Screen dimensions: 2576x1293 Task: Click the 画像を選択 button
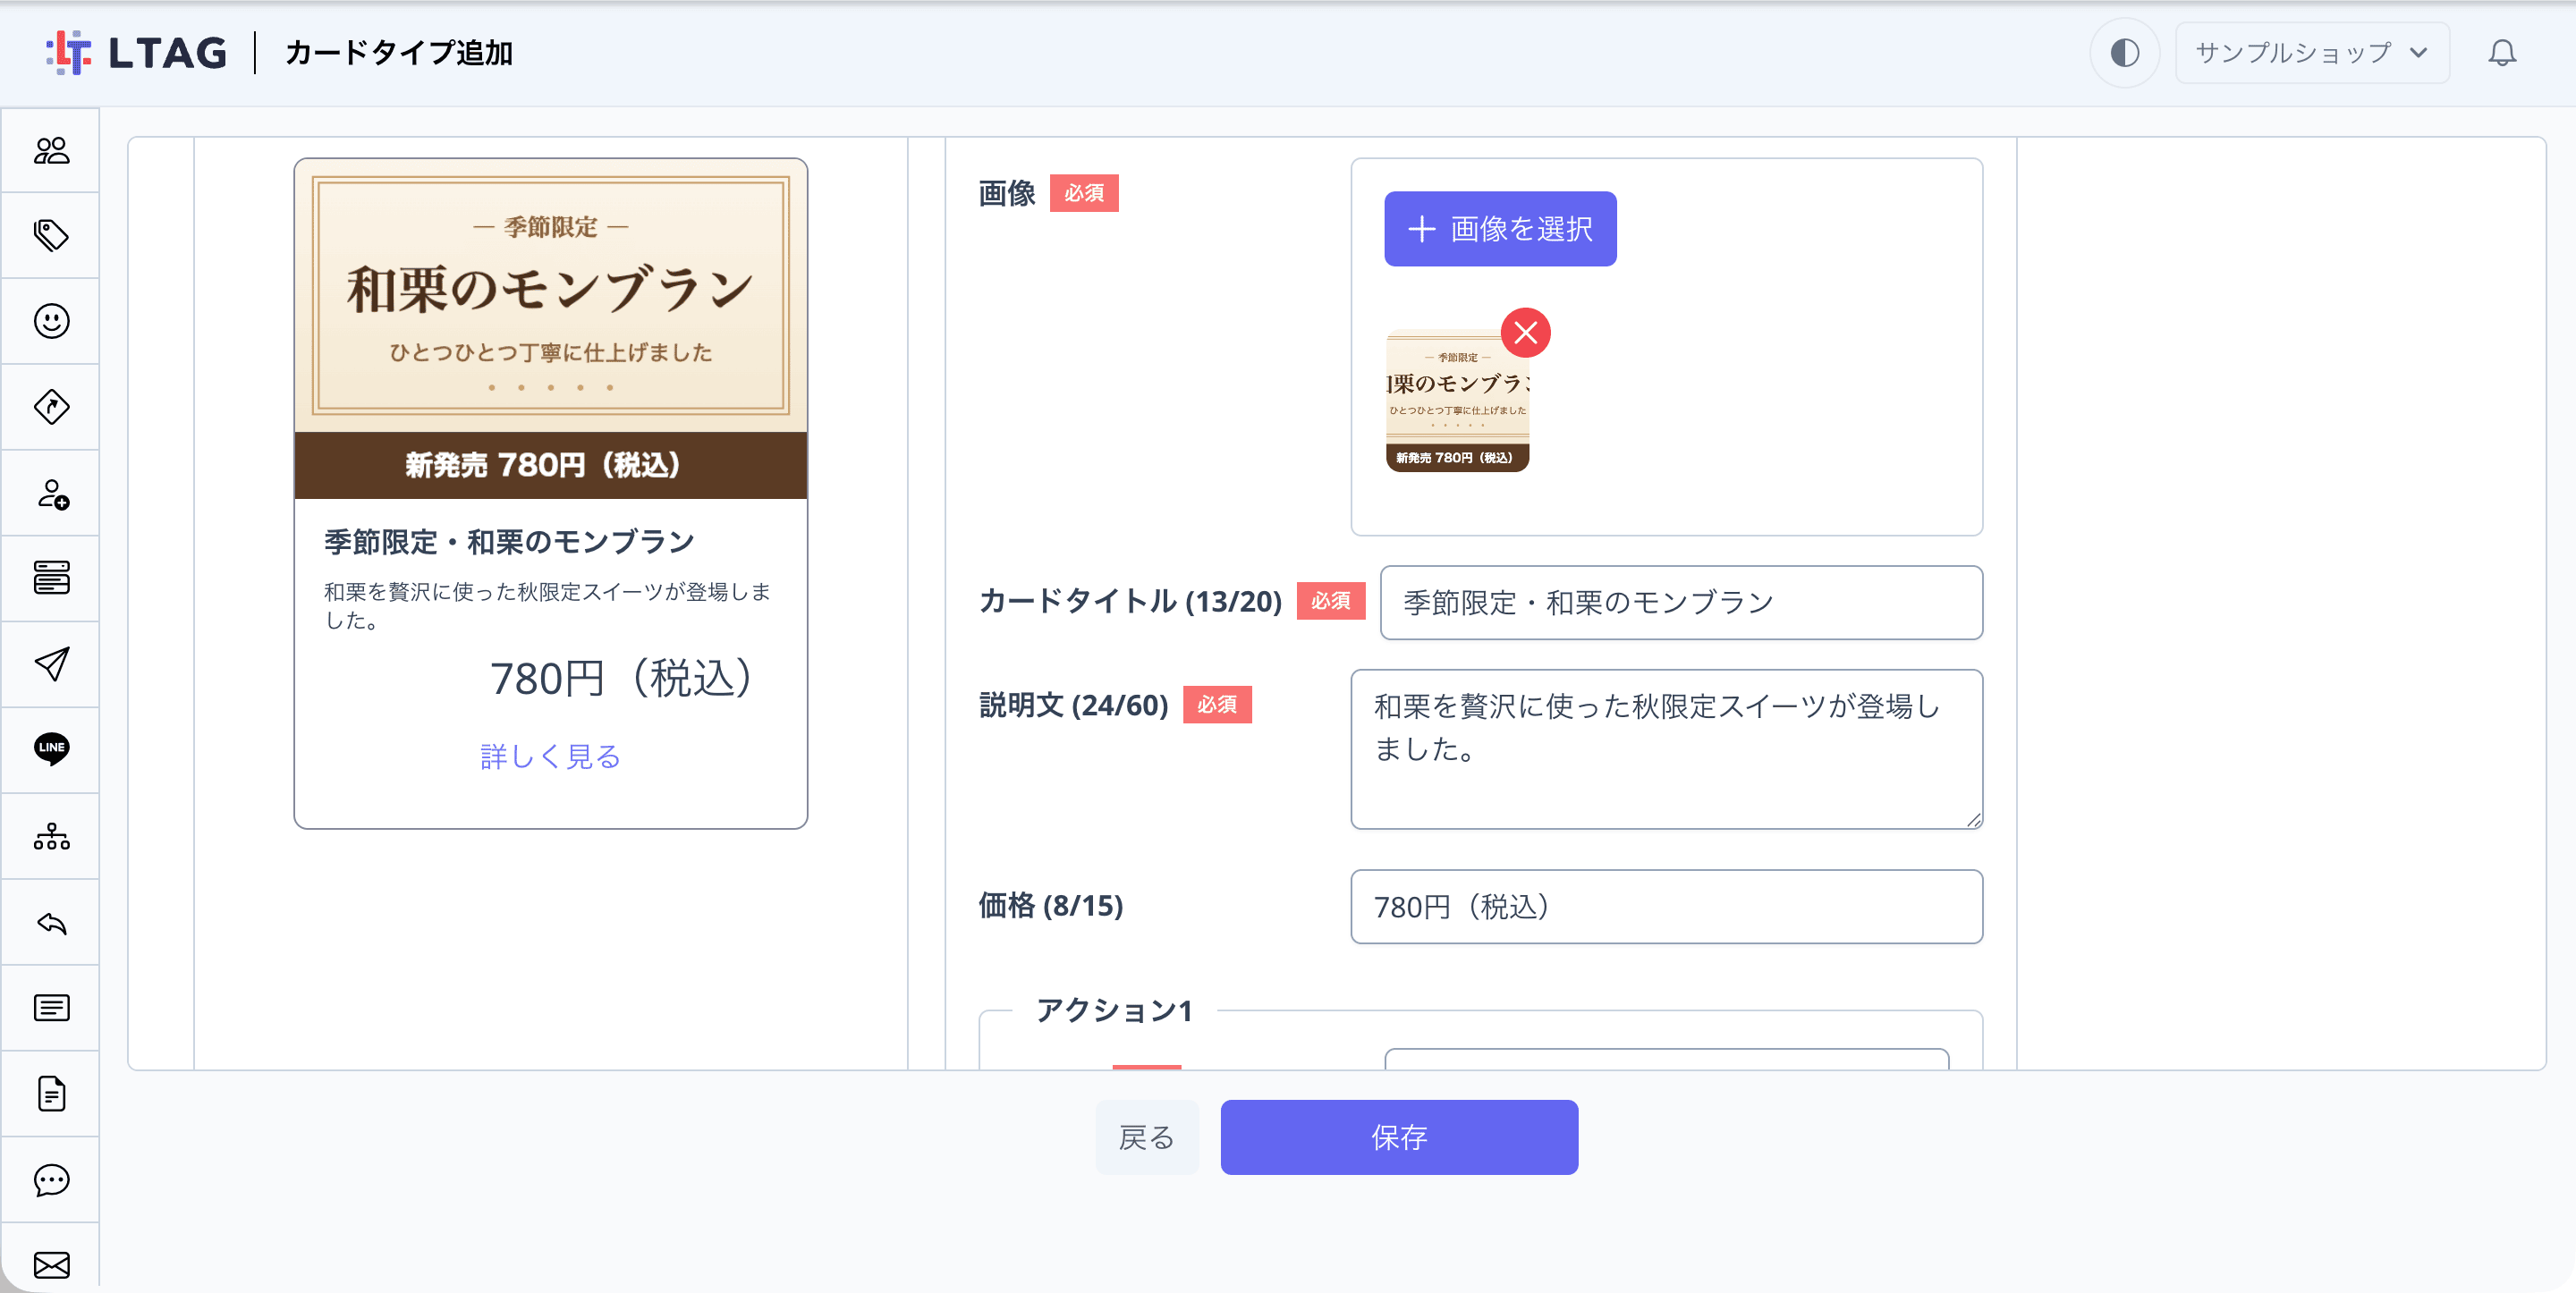pos(1499,229)
